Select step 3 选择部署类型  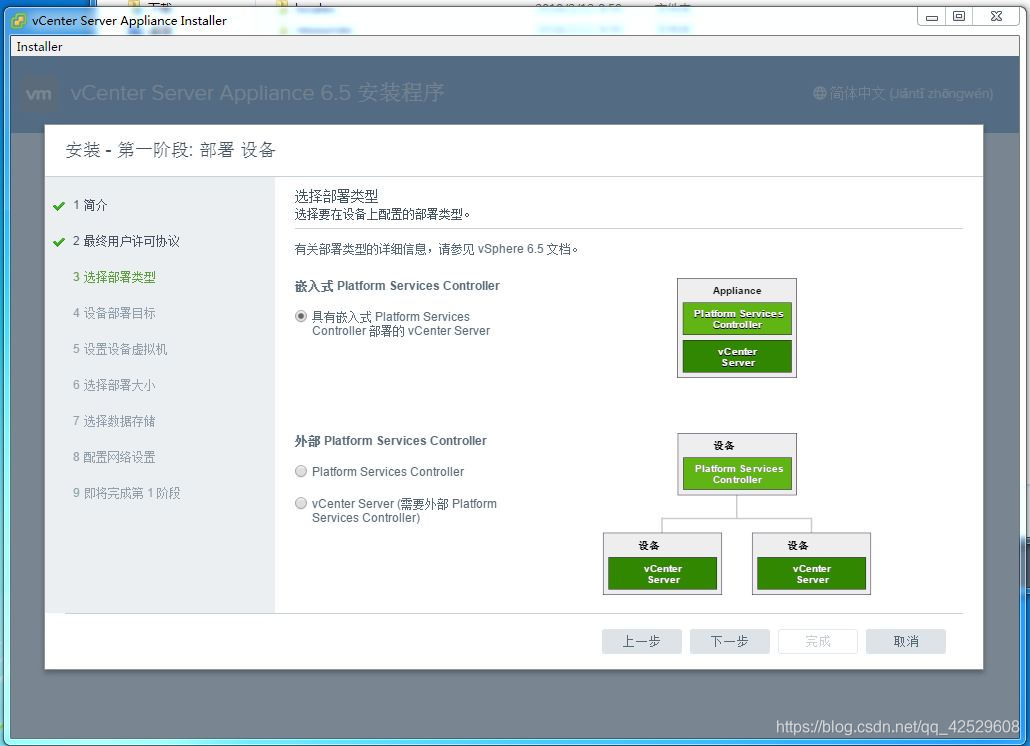click(x=114, y=277)
